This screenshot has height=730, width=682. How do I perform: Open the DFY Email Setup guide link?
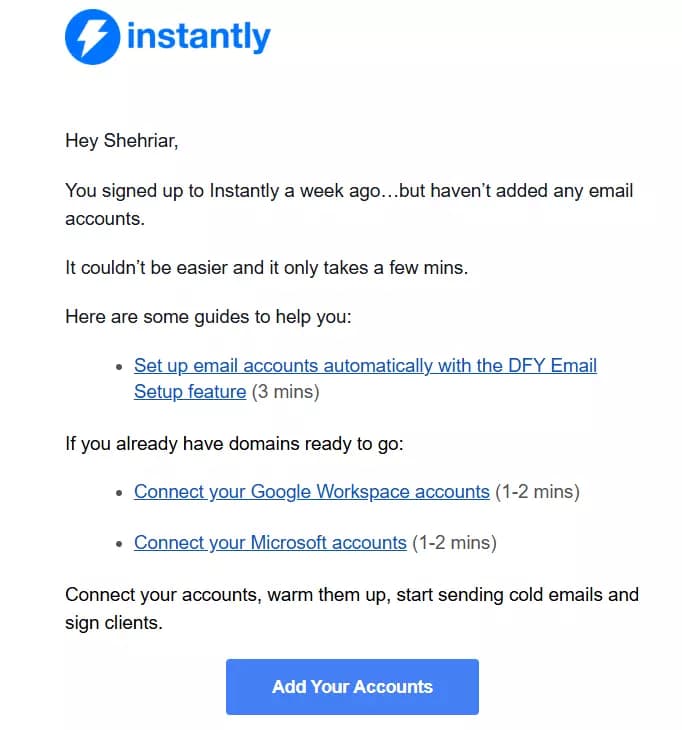[x=365, y=365]
